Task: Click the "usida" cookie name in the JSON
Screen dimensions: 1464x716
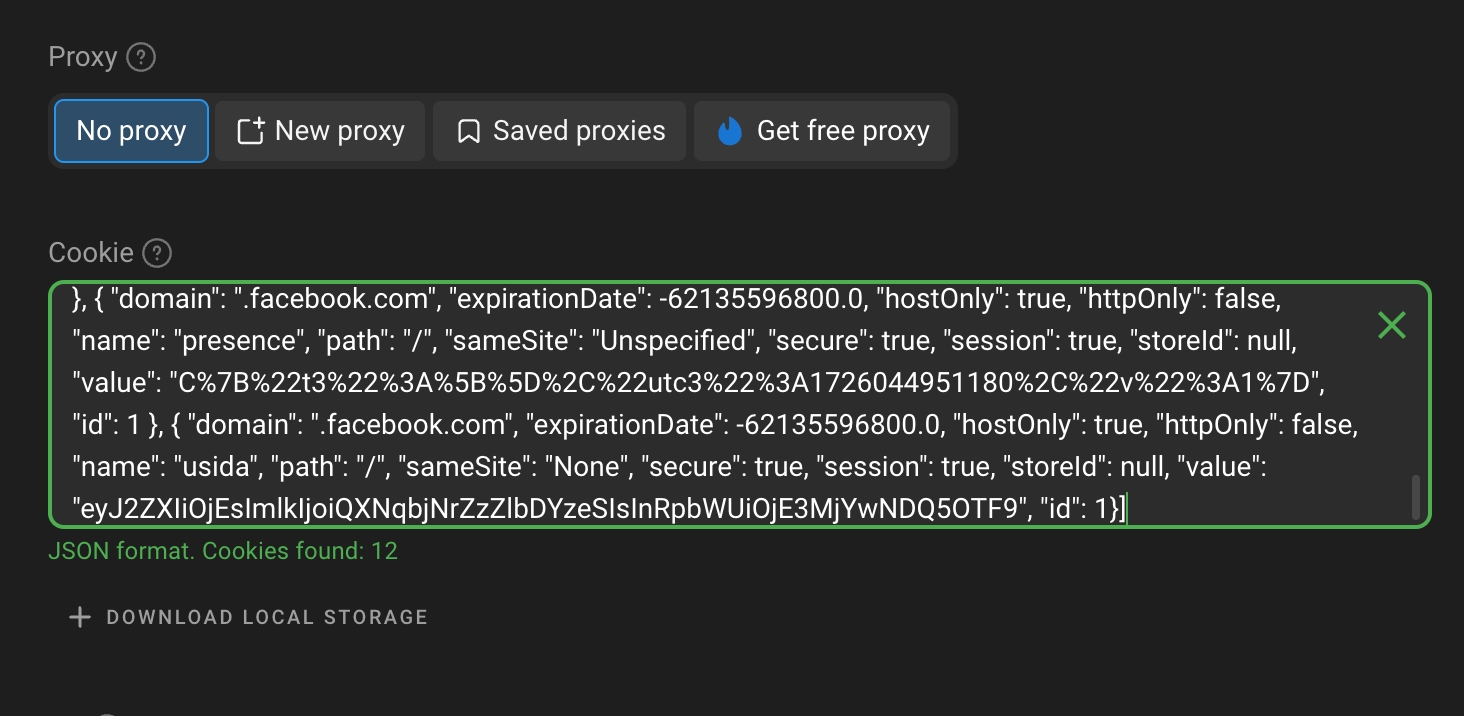Action: (x=211, y=467)
